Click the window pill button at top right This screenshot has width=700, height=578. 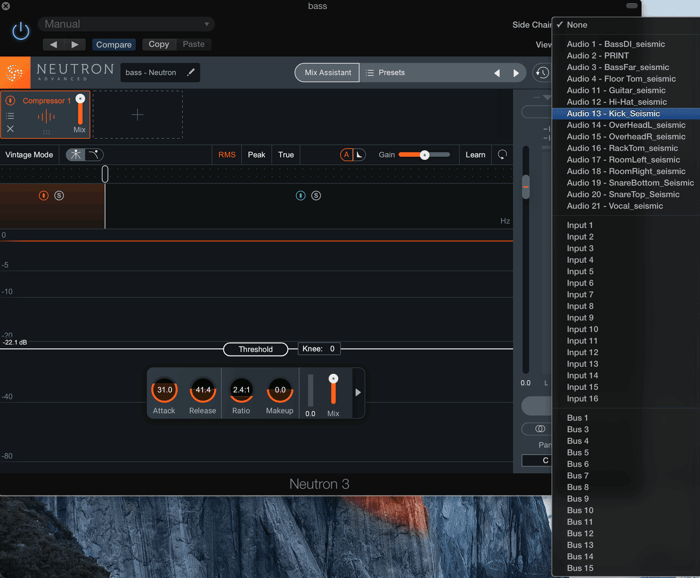(x=632, y=6)
